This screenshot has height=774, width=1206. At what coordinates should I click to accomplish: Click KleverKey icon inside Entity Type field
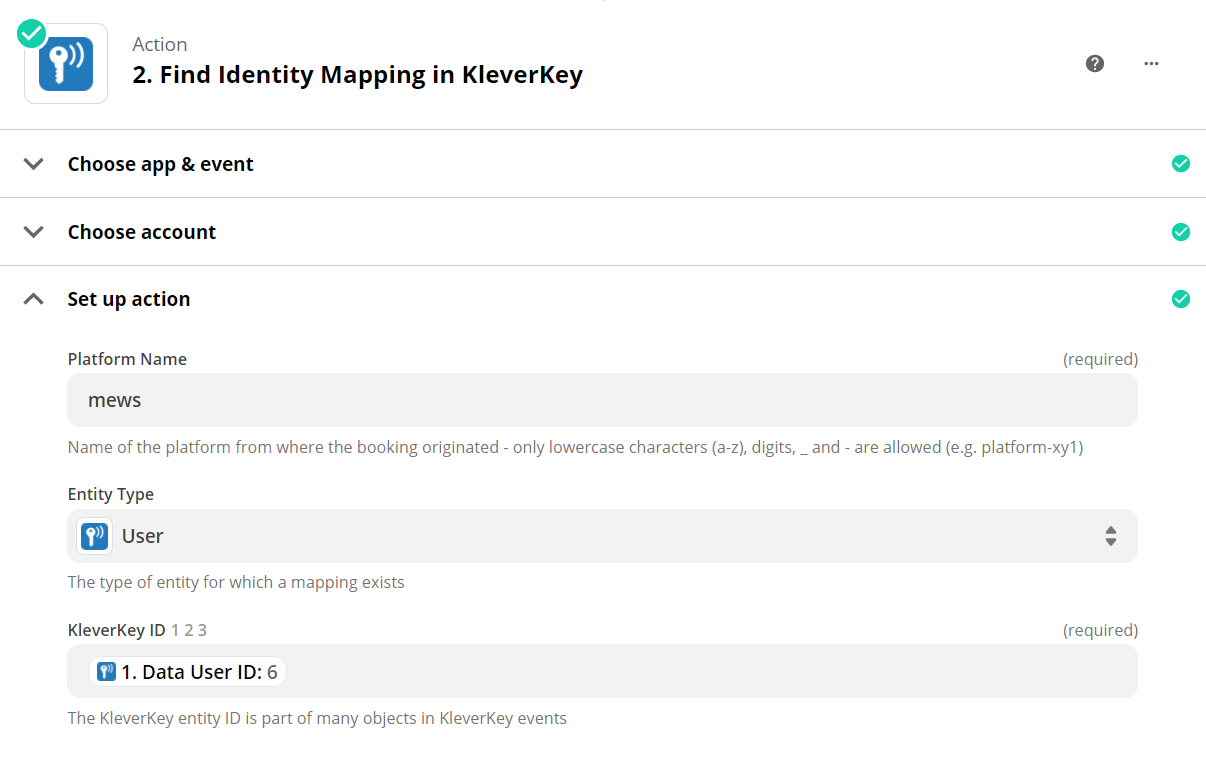[x=95, y=536]
